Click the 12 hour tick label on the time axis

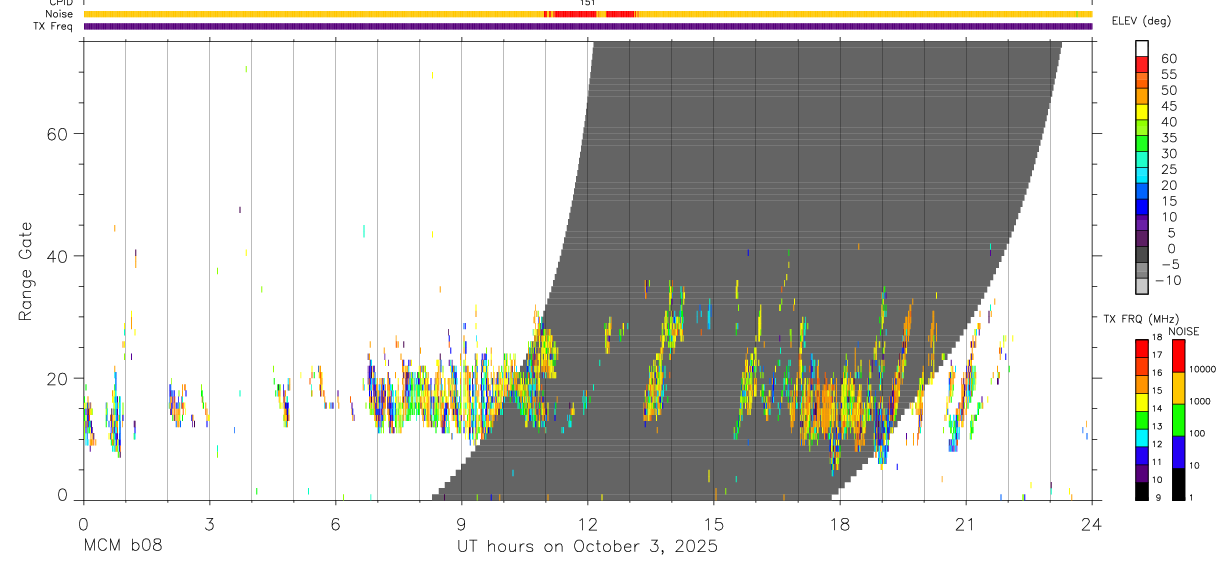coord(587,523)
